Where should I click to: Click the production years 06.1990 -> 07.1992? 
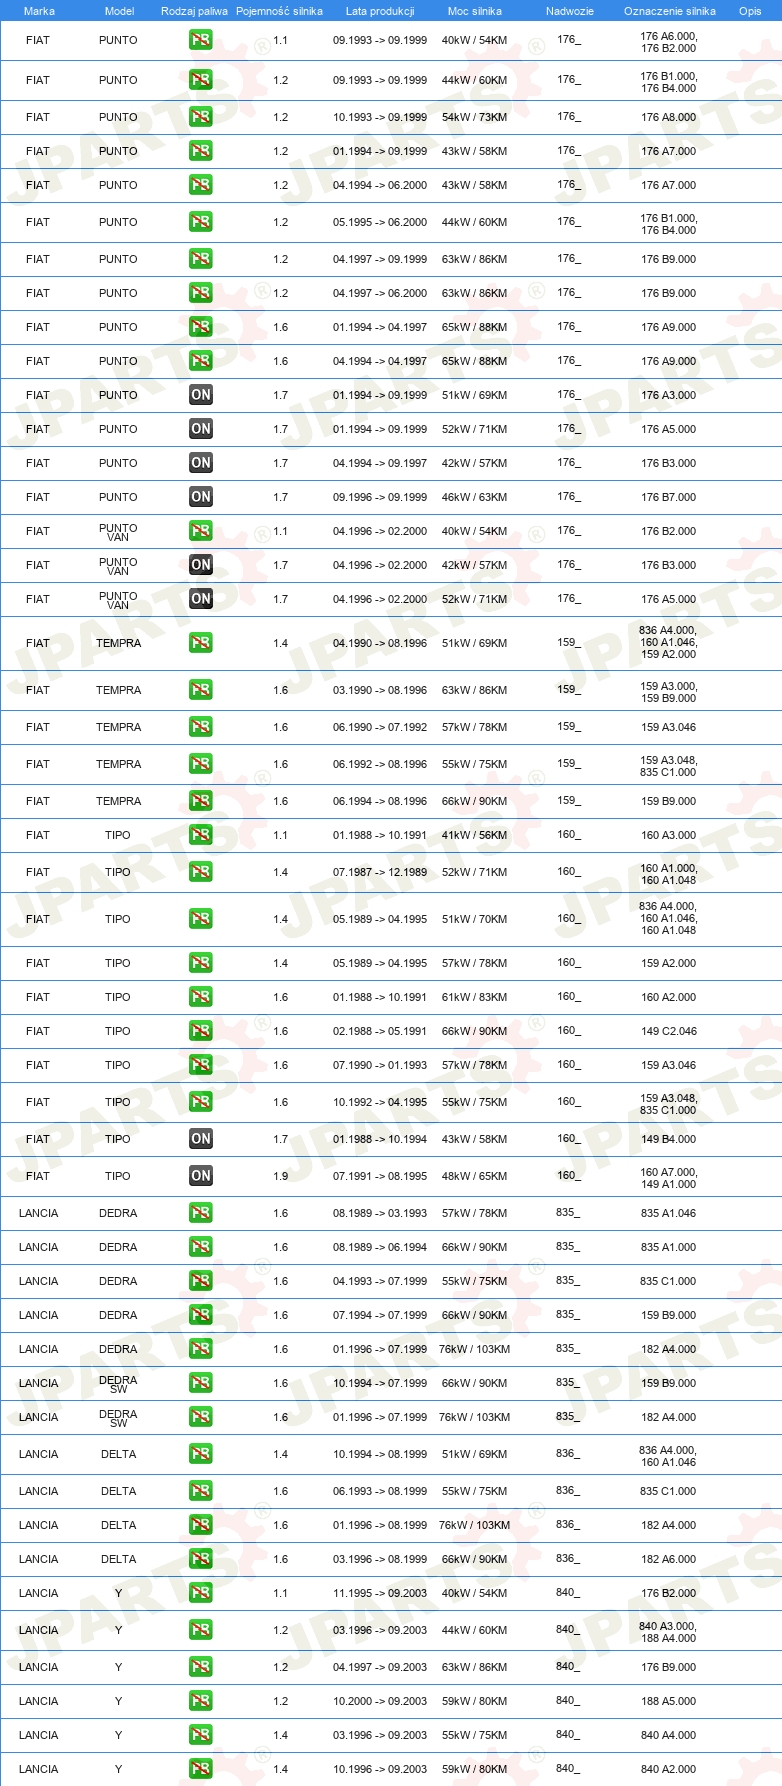[x=380, y=727]
